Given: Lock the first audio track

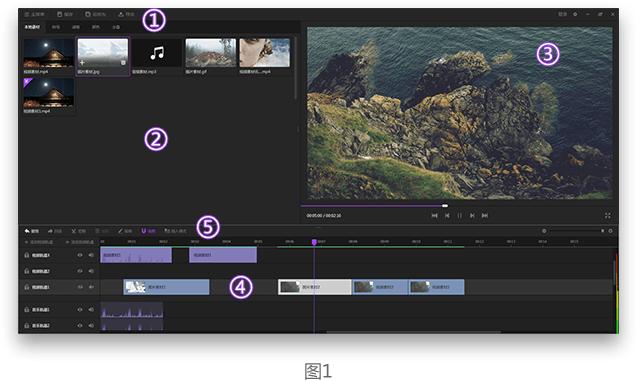Looking at the screenshot, I should [x=27, y=310].
